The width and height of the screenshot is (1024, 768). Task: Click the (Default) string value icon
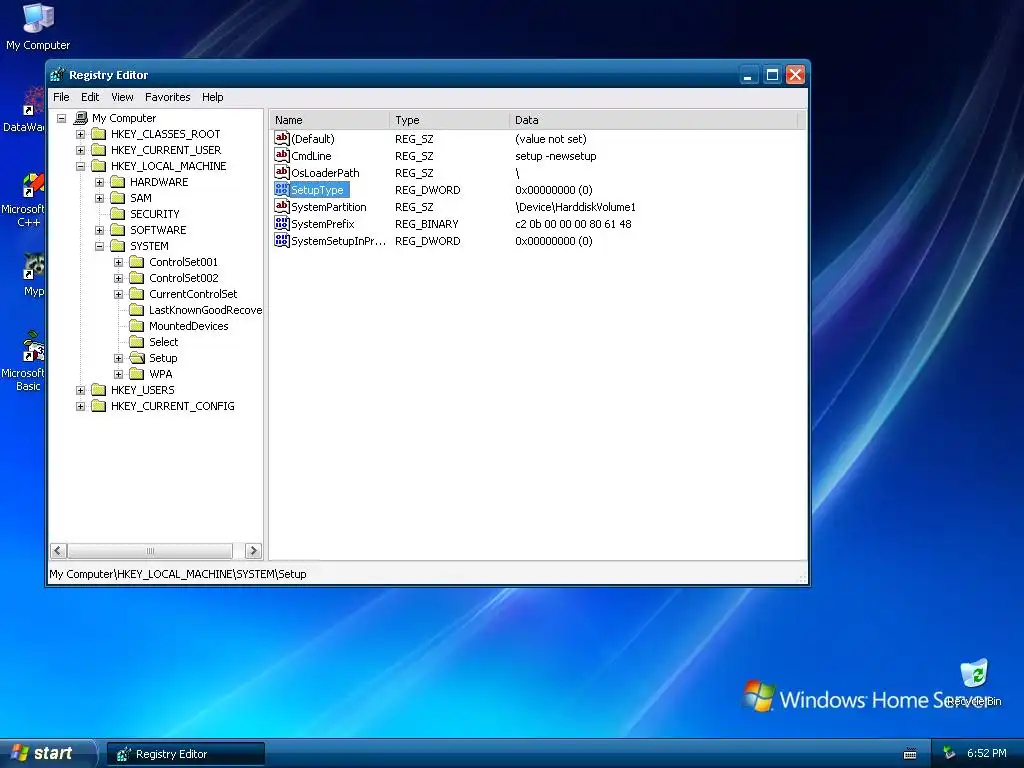[x=281, y=138]
